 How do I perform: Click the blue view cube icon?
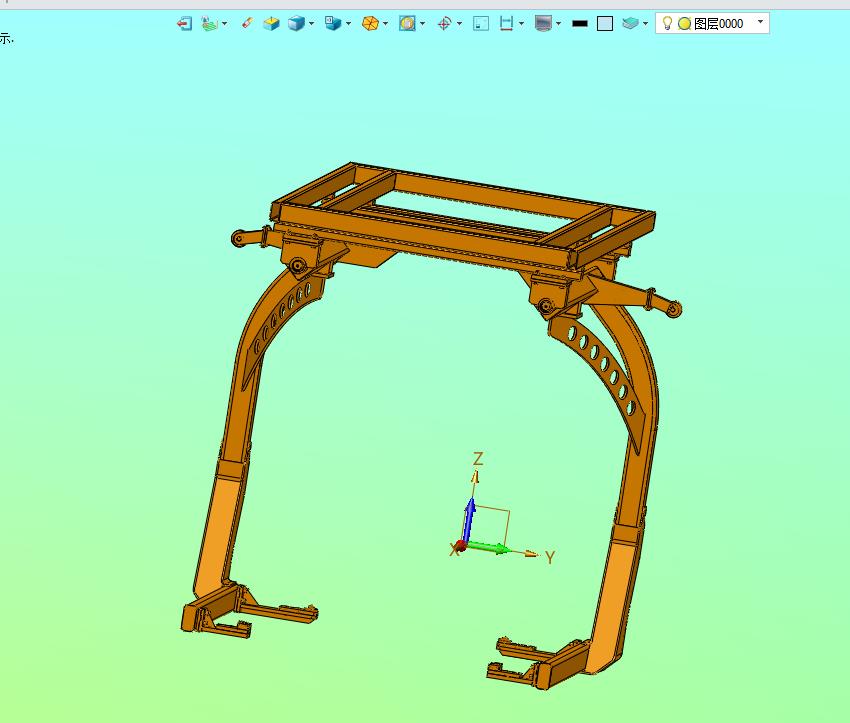point(296,24)
